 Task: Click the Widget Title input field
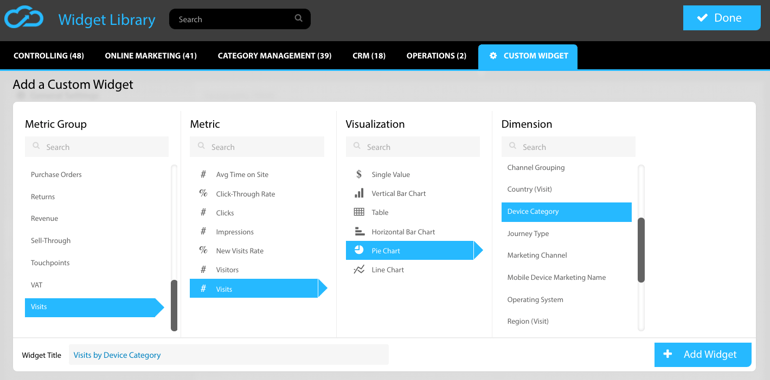[x=229, y=354]
